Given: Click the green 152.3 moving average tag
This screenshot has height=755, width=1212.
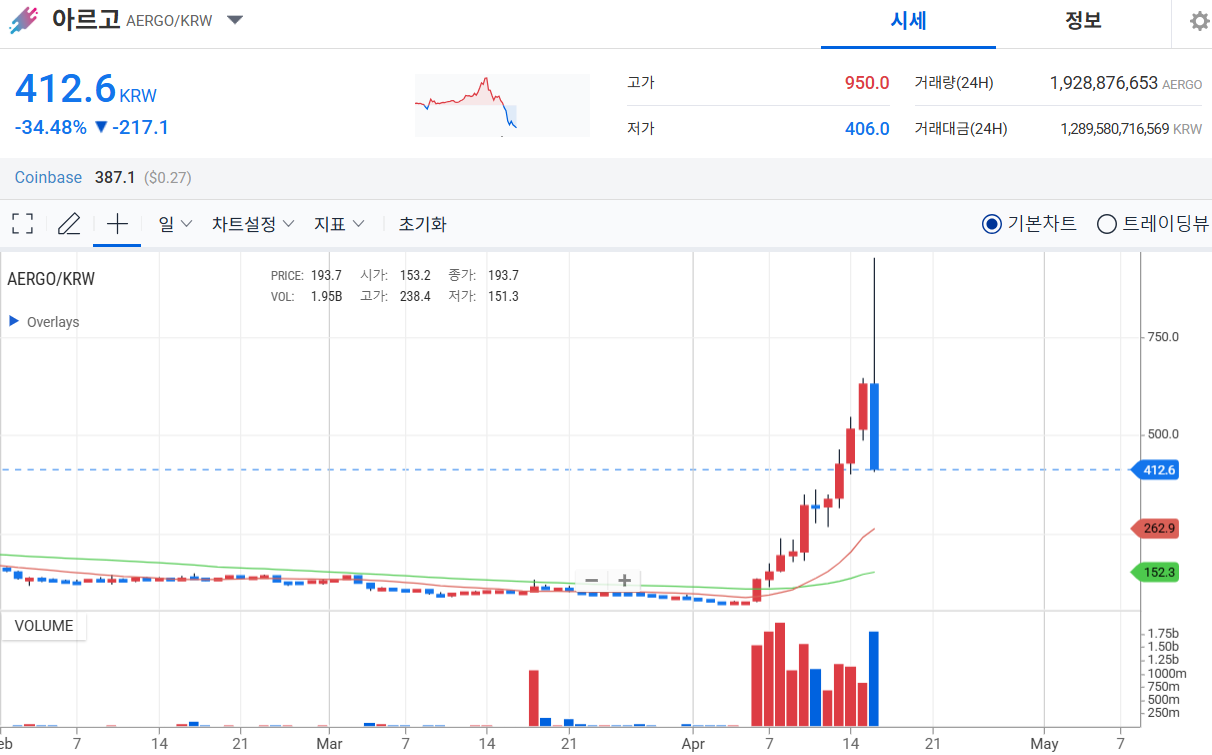Looking at the screenshot, I should point(1154,573).
